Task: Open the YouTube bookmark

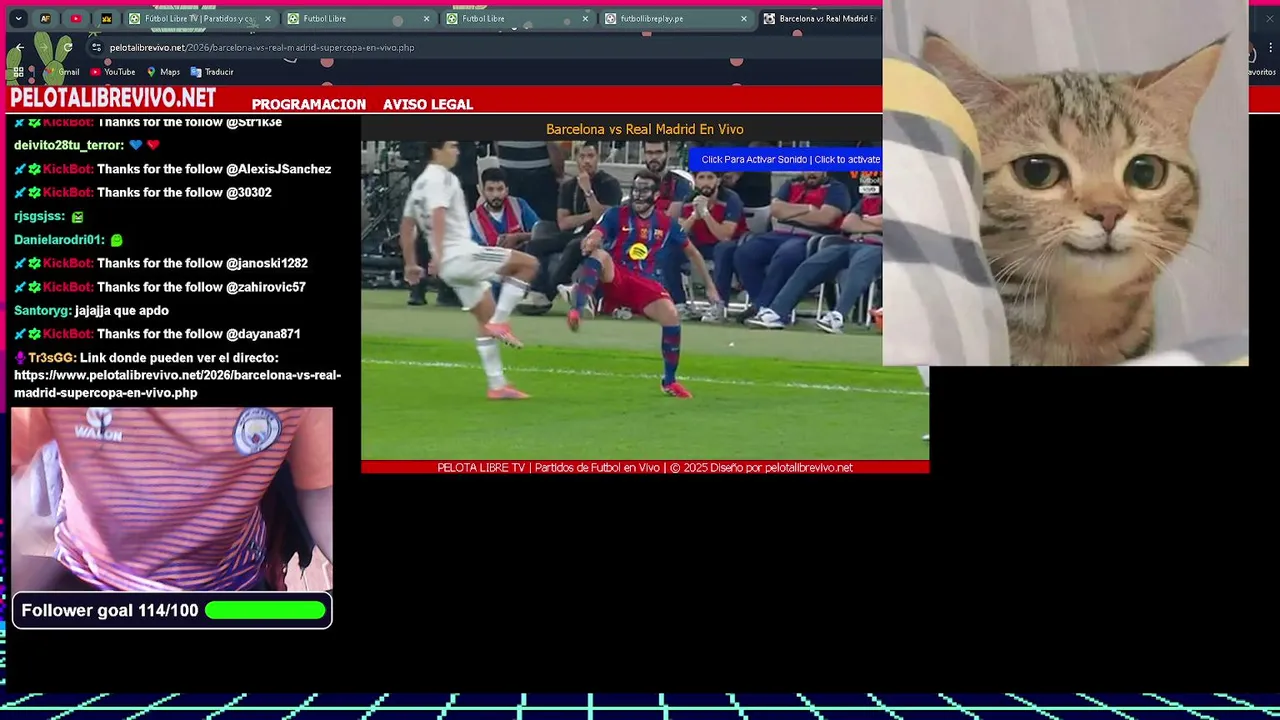Action: (112, 72)
